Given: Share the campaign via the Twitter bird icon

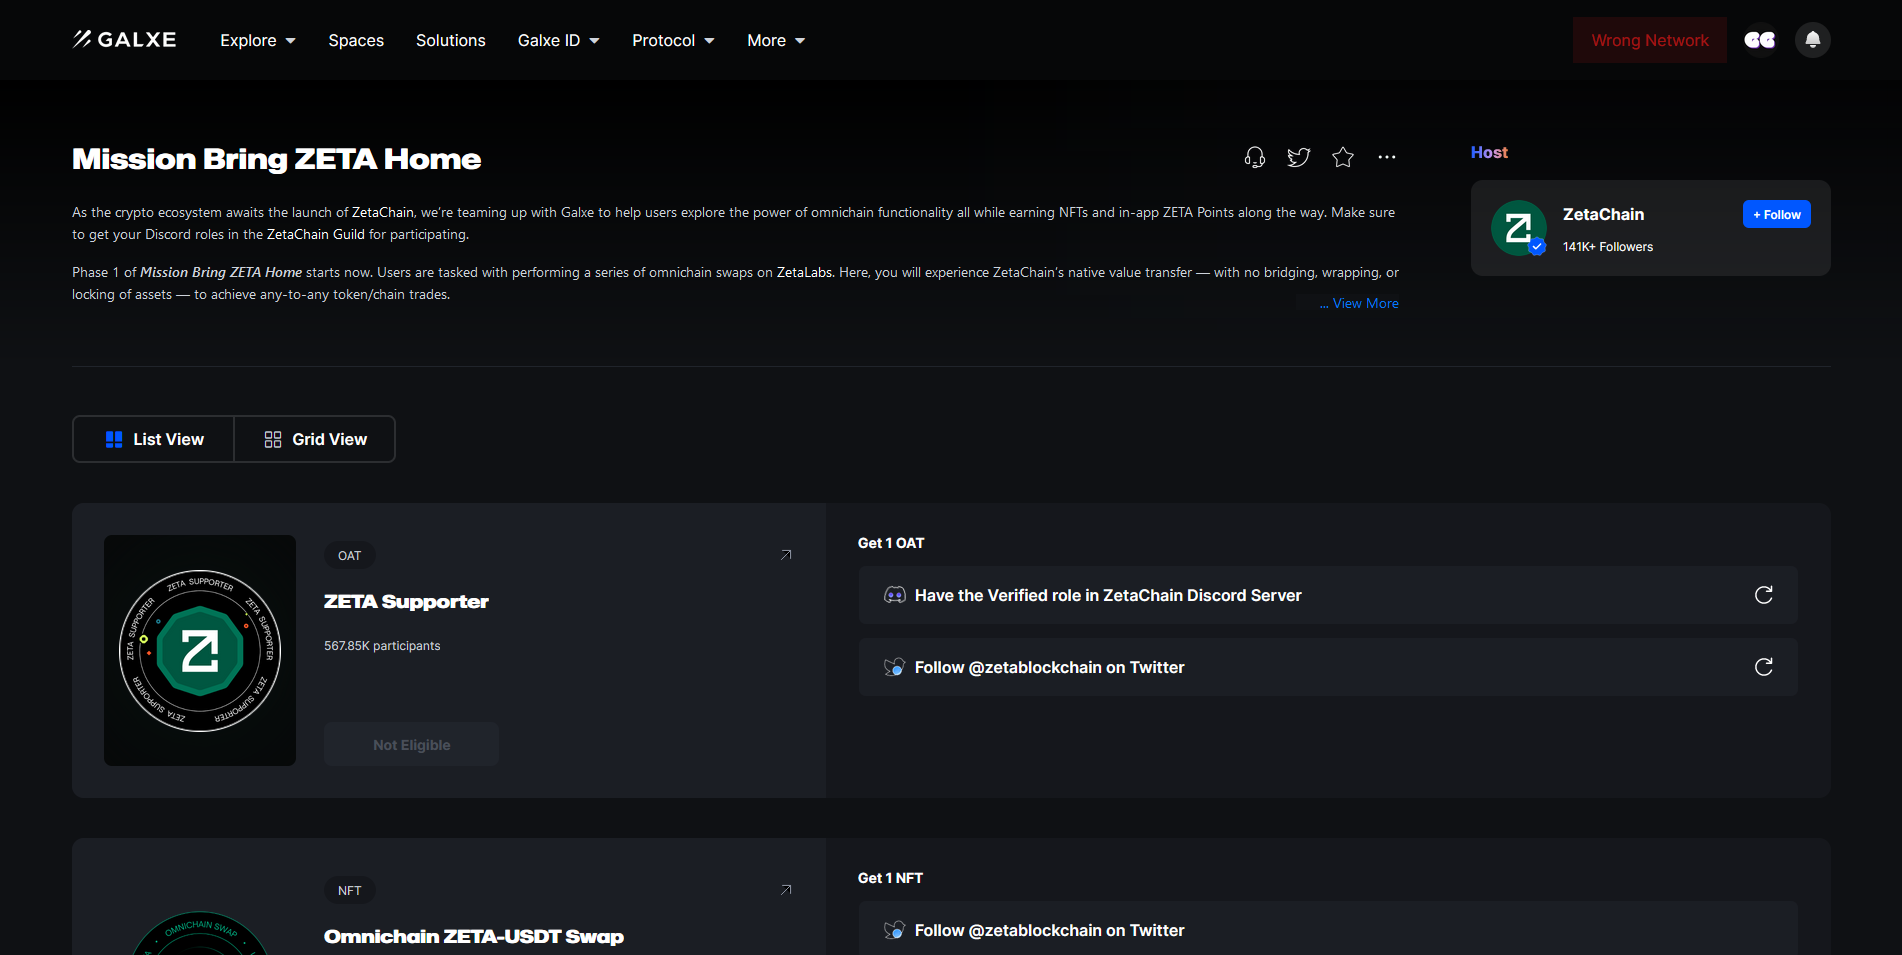Looking at the screenshot, I should point(1298,157).
